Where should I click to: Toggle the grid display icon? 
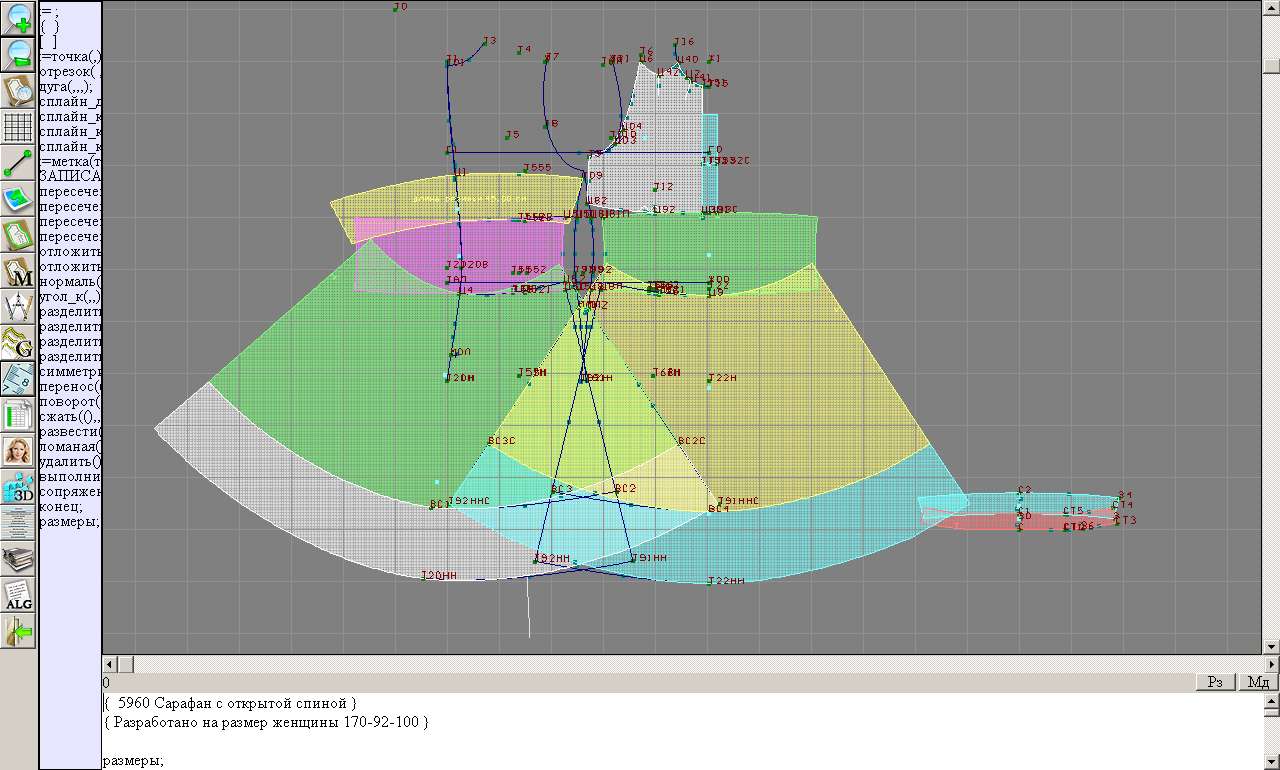point(19,126)
